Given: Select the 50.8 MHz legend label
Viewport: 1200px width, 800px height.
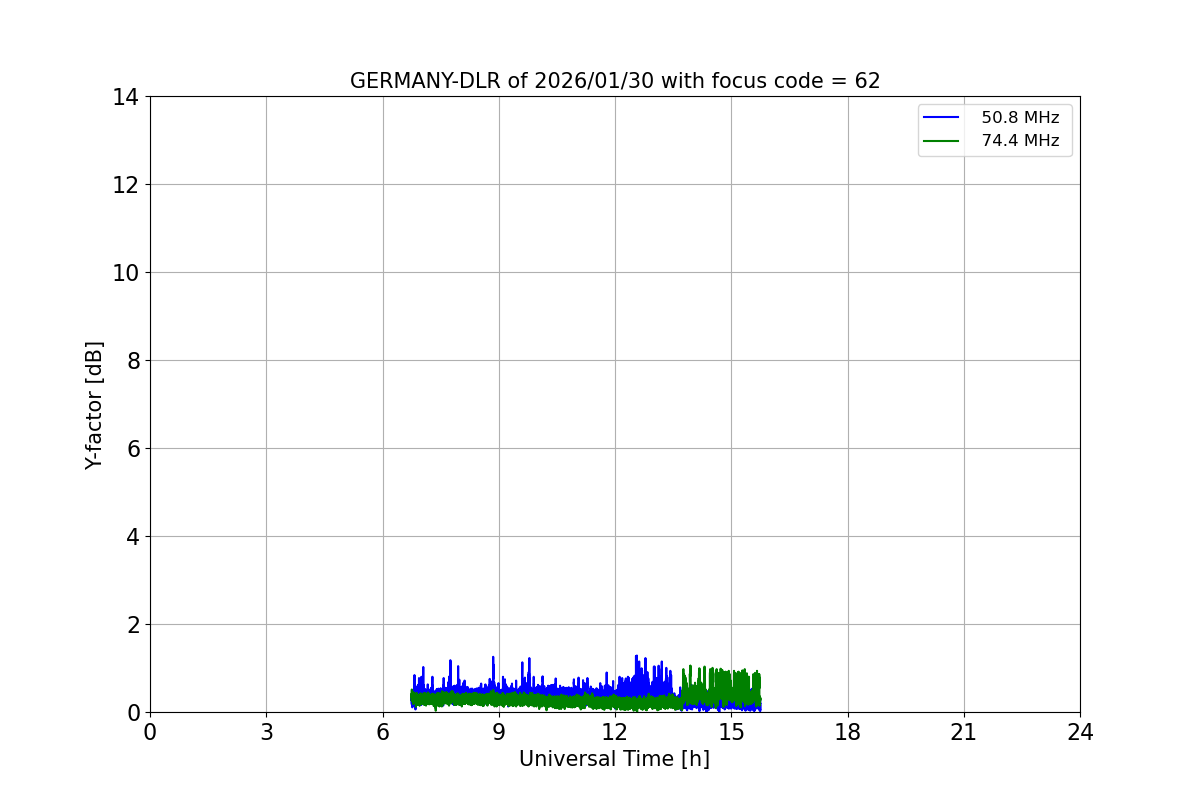Looking at the screenshot, I should pos(1020,118).
